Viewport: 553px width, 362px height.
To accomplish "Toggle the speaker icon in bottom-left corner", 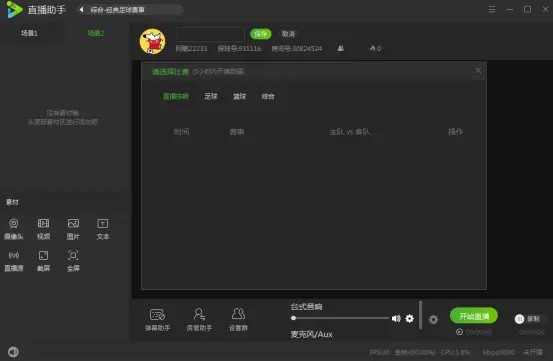I will click(13, 352).
